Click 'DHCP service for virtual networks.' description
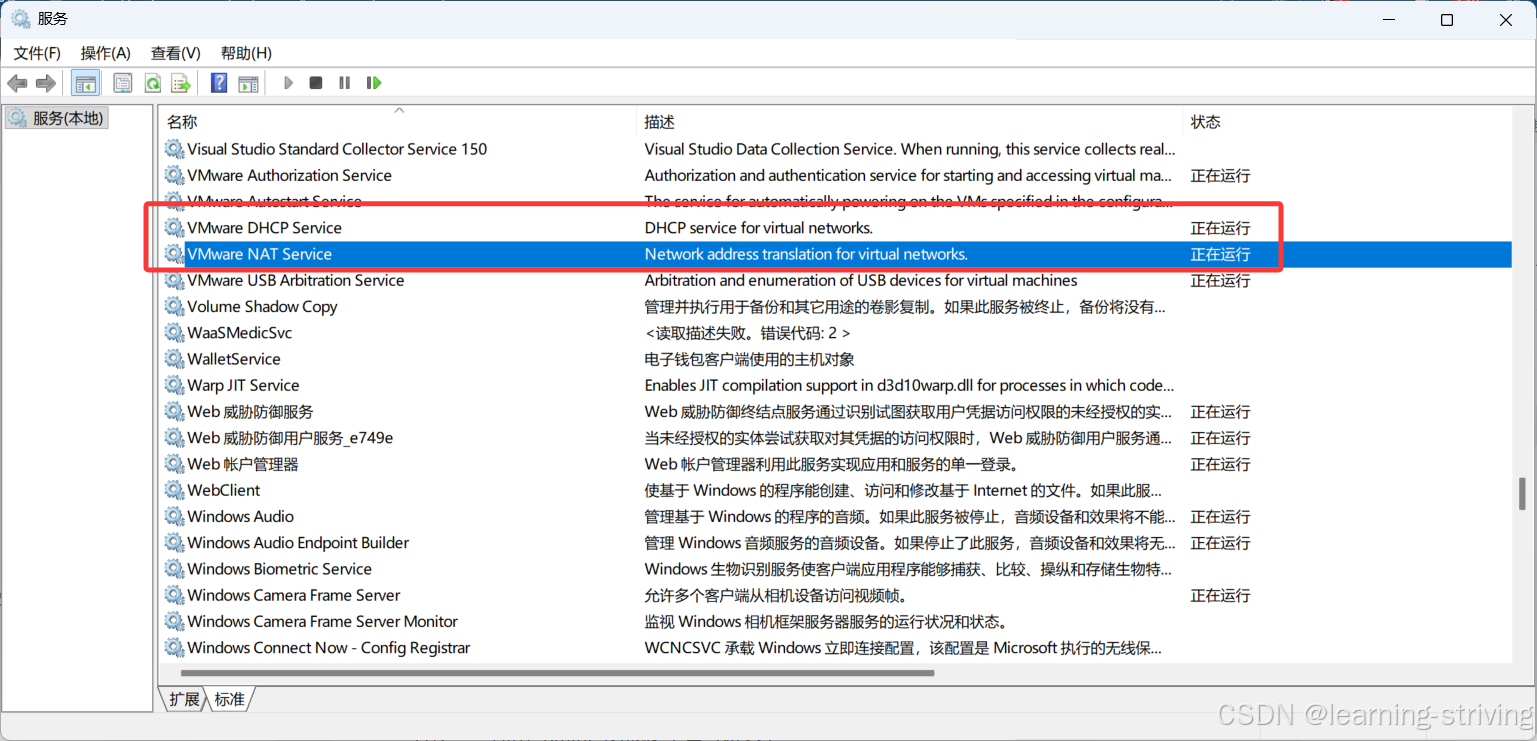Image resolution: width=1537 pixels, height=741 pixels. 759,228
